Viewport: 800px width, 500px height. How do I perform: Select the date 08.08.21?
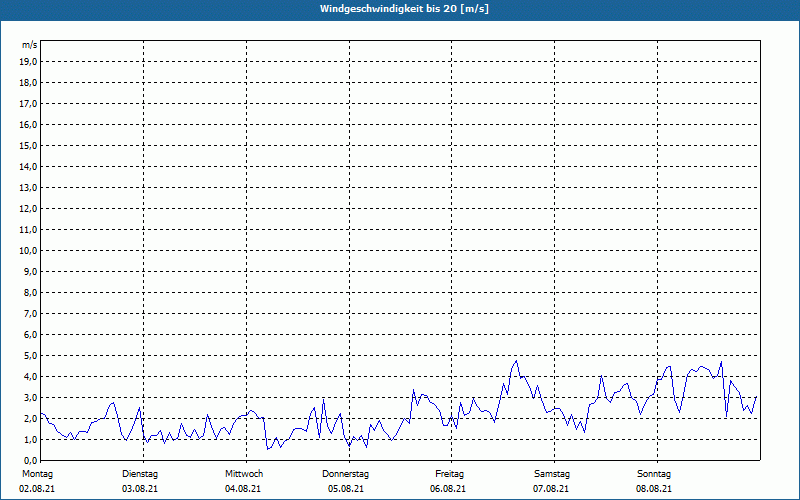click(654, 489)
